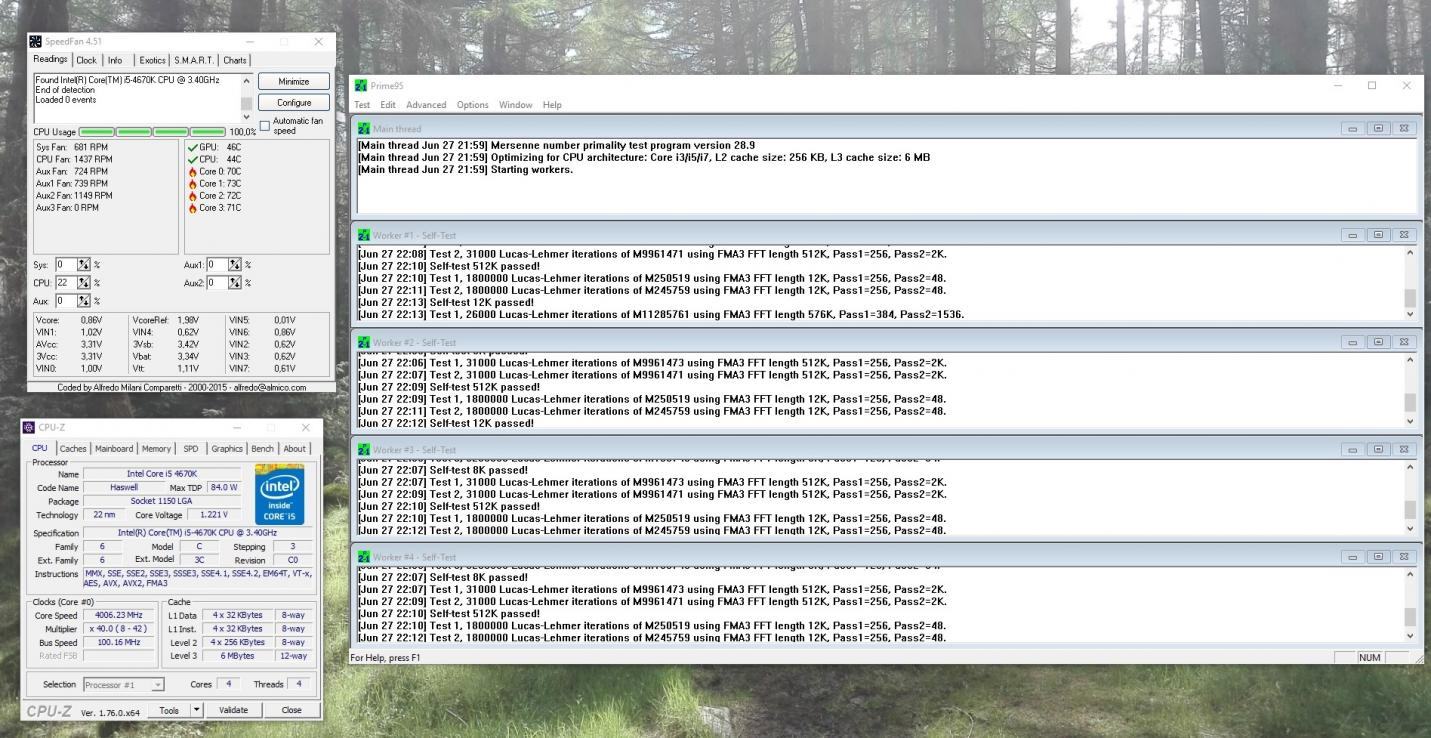Viewport: 1431px width, 738px height.
Task: Click the Tools button in CPU-Z
Action: coord(168,710)
